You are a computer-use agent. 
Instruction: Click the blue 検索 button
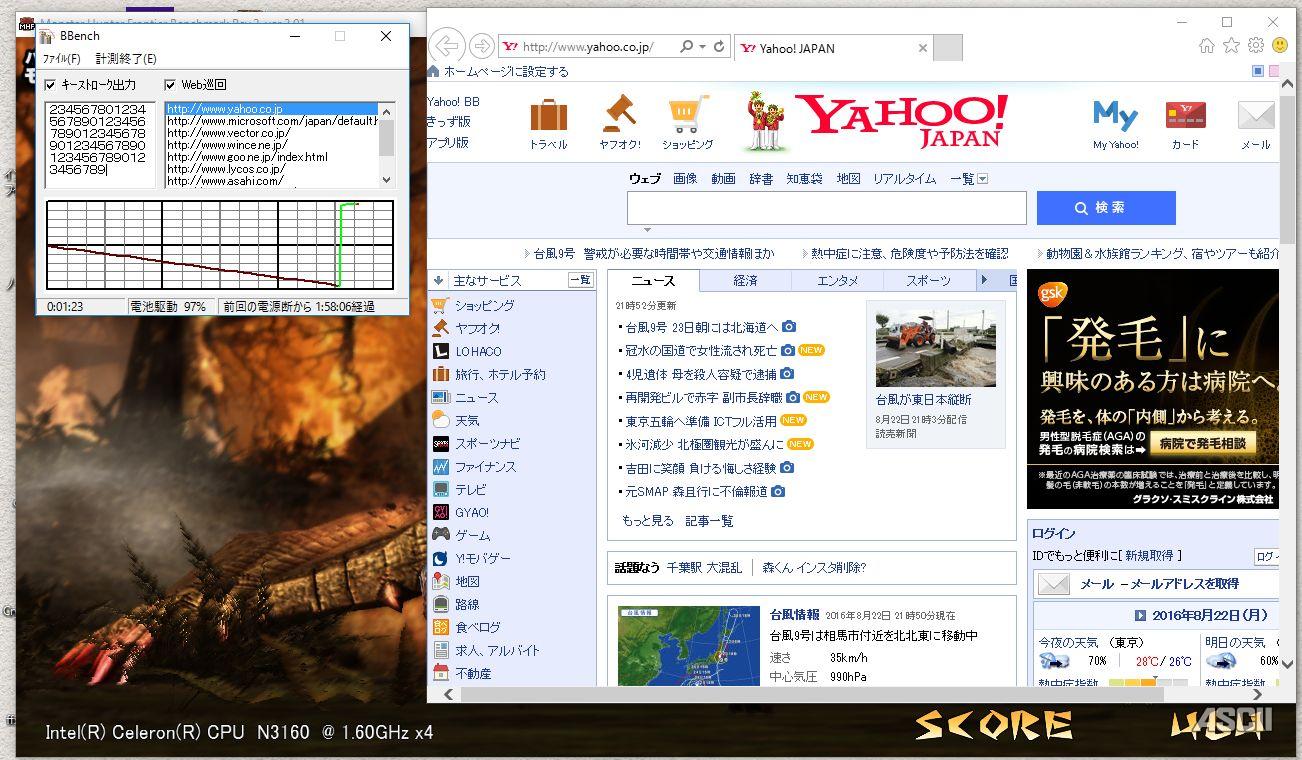point(1106,208)
